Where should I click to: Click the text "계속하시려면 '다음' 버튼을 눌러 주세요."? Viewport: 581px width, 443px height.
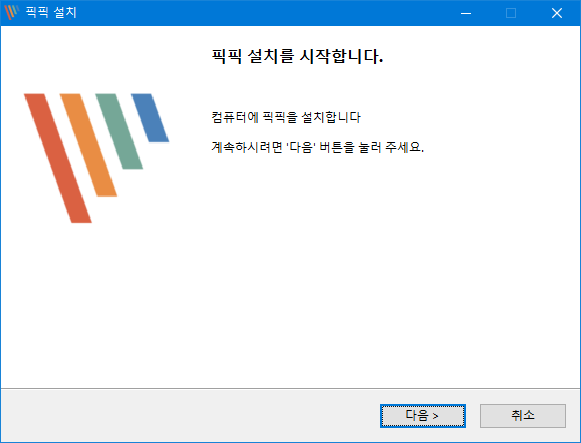pos(318,147)
